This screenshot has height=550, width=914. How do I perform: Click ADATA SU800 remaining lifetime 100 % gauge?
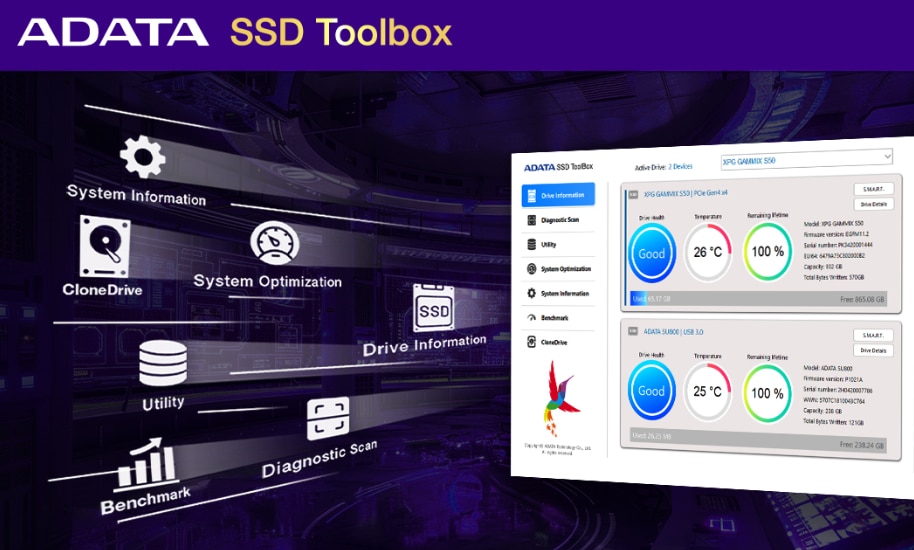pyautogui.click(x=767, y=393)
